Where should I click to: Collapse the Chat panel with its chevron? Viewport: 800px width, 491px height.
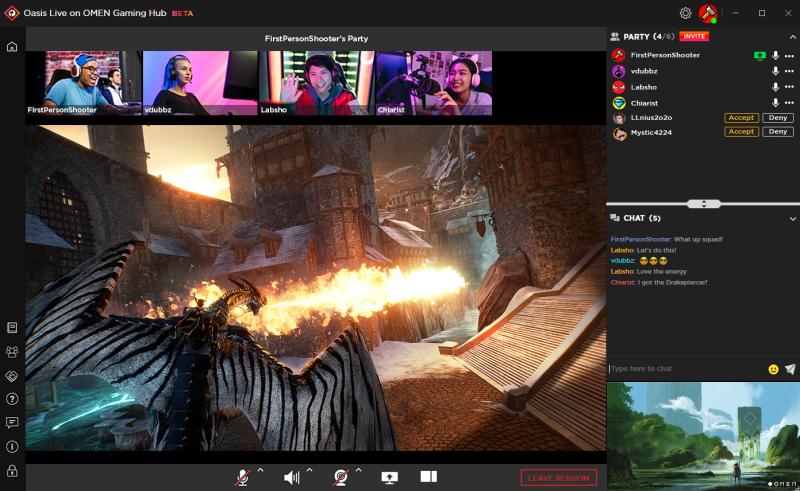[792, 218]
